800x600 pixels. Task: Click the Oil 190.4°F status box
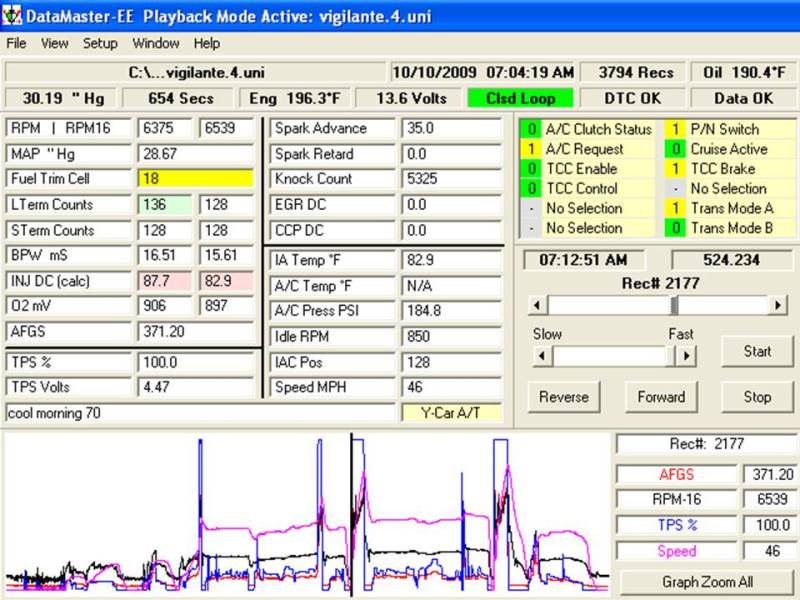click(744, 72)
